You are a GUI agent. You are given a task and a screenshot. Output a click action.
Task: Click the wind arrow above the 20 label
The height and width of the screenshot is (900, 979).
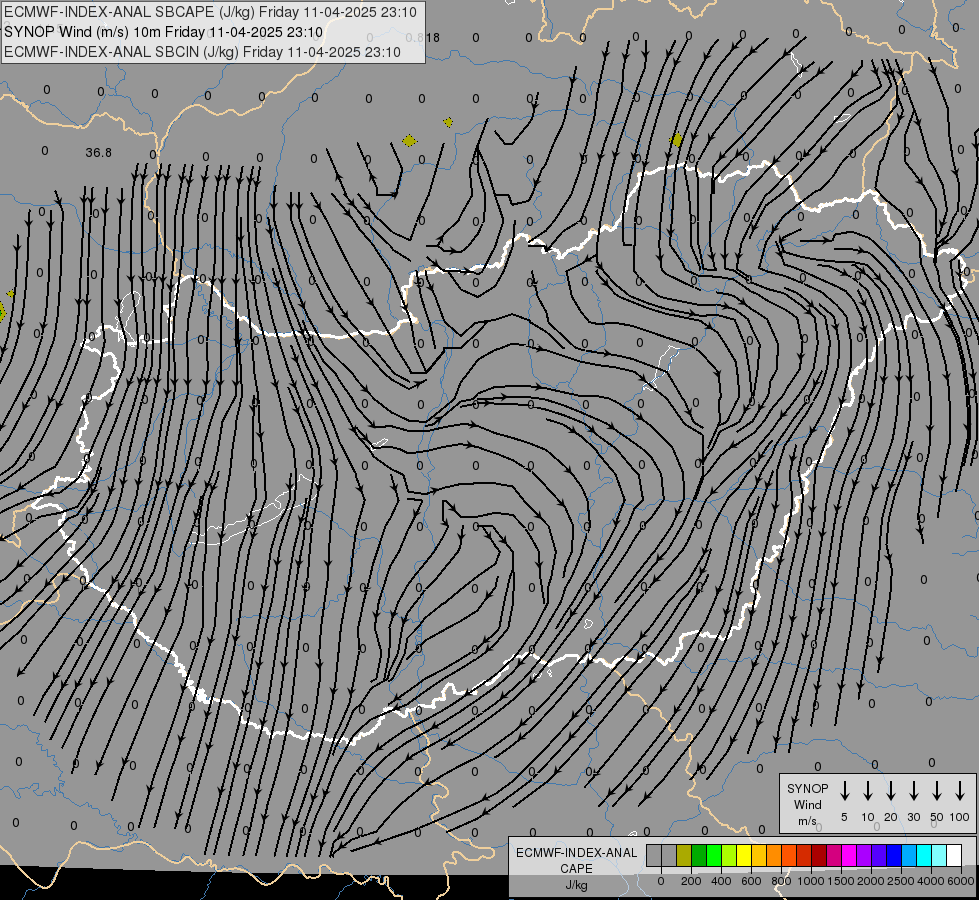pyautogui.click(x=891, y=791)
